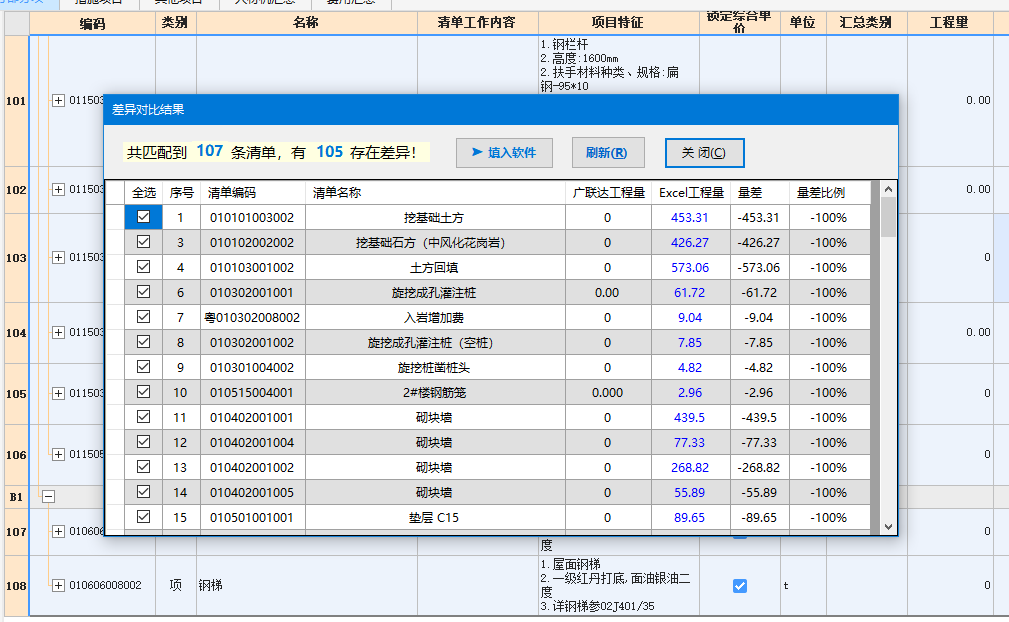This screenshot has height=622, width=1009.
Task: Uncheck the checkbox for 挖基础土方 row
Action: [x=144, y=217]
